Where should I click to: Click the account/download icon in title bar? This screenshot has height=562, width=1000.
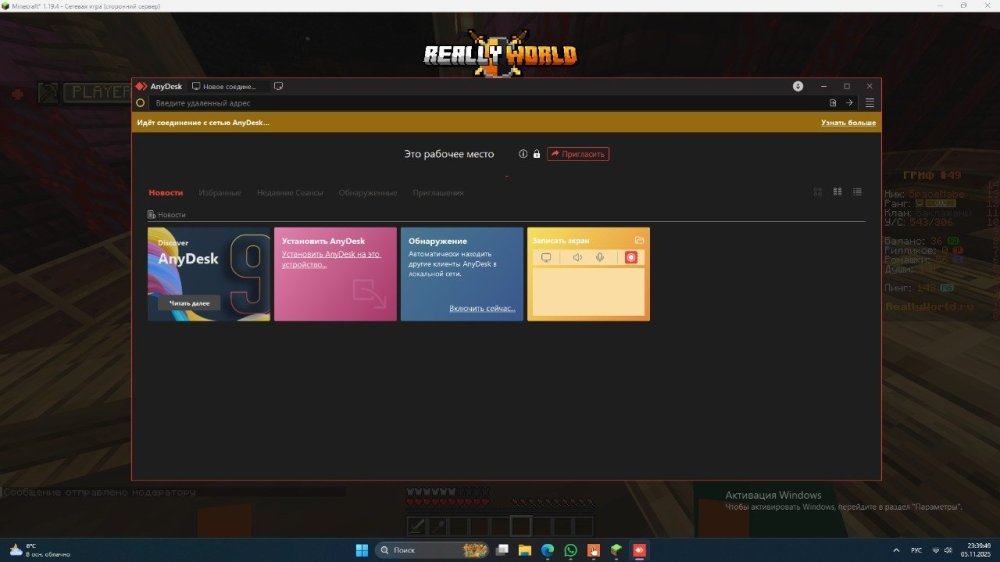pyautogui.click(x=798, y=86)
